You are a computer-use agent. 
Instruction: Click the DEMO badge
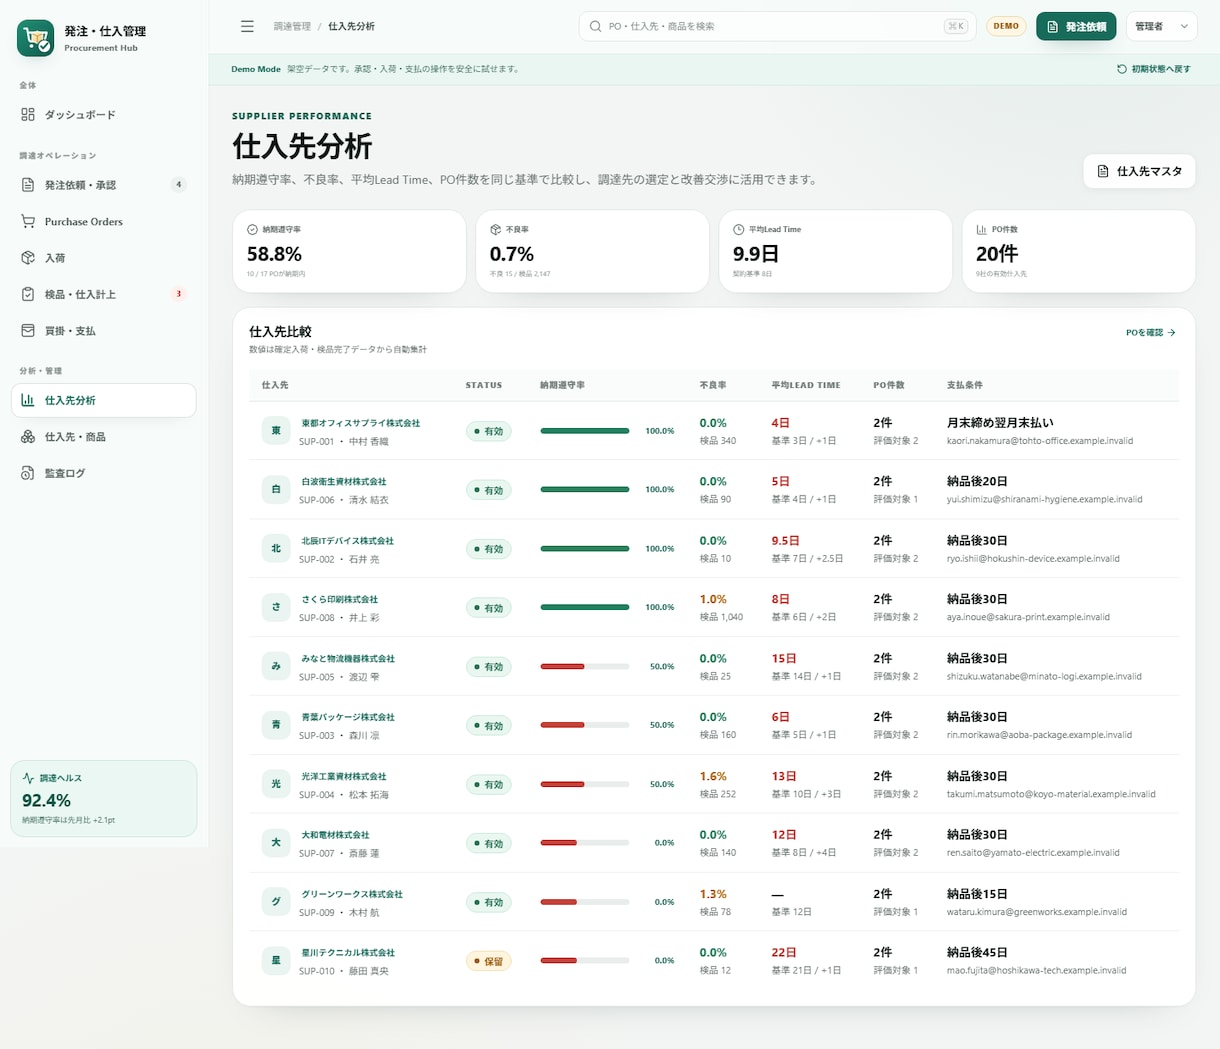[1006, 26]
